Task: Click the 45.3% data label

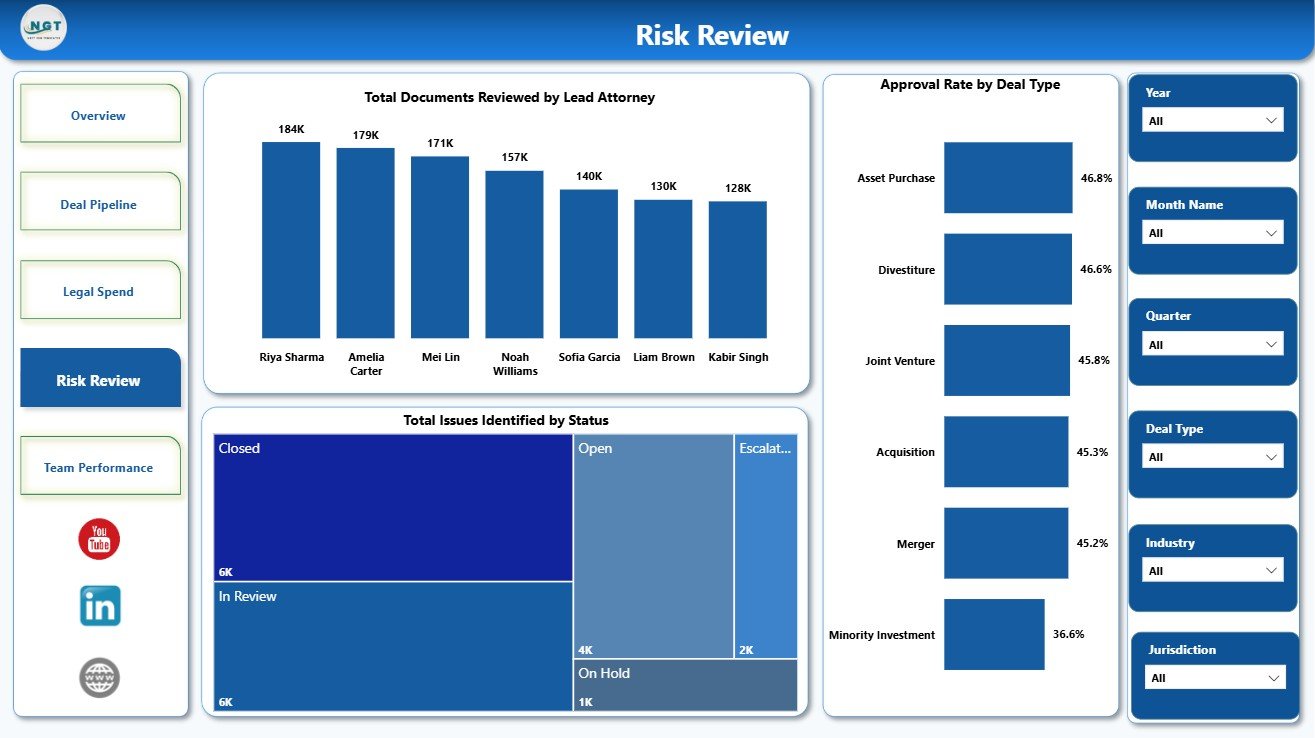Action: [x=1092, y=452]
